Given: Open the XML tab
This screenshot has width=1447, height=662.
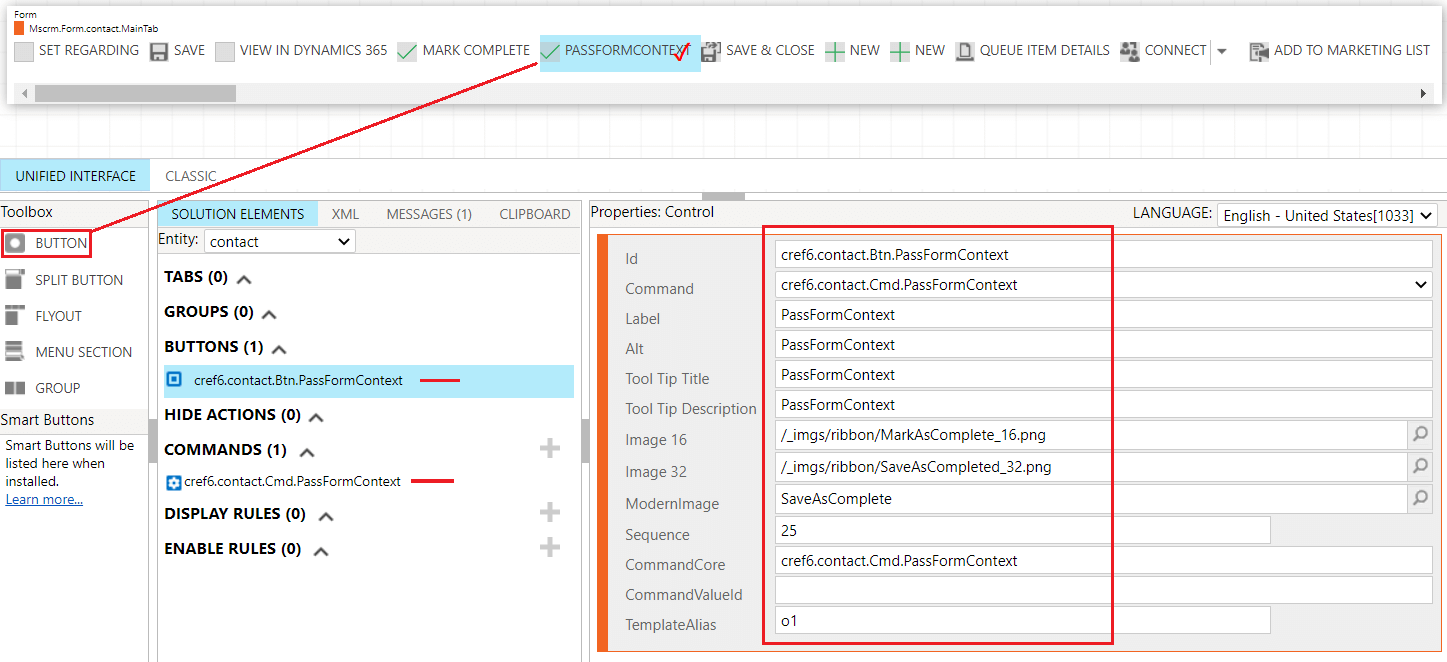Looking at the screenshot, I should point(344,213).
